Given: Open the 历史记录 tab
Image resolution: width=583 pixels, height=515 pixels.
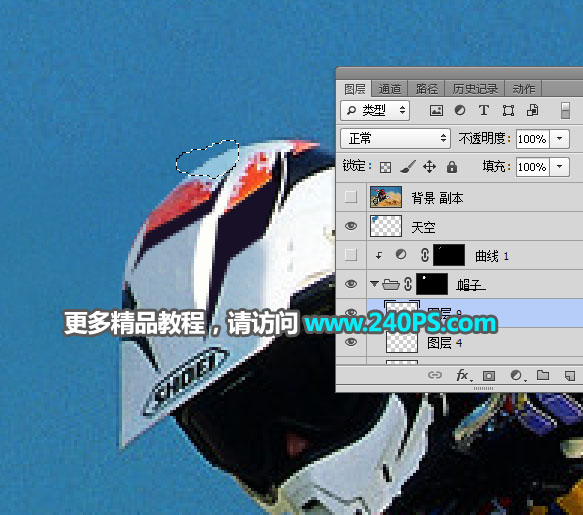Looking at the screenshot, I should coord(475,89).
